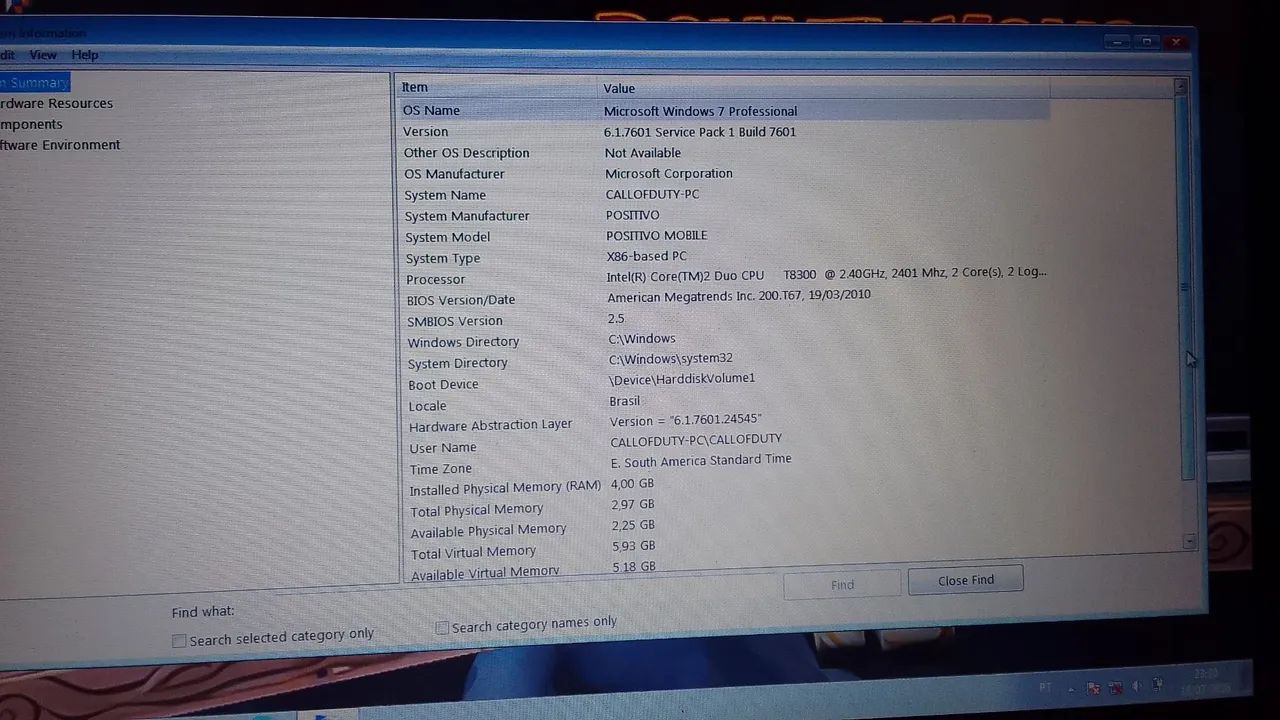The height and width of the screenshot is (720, 1280).
Task: Click value 6.1.7601 Service Pack 1 Build 7601
Action: [700, 132]
